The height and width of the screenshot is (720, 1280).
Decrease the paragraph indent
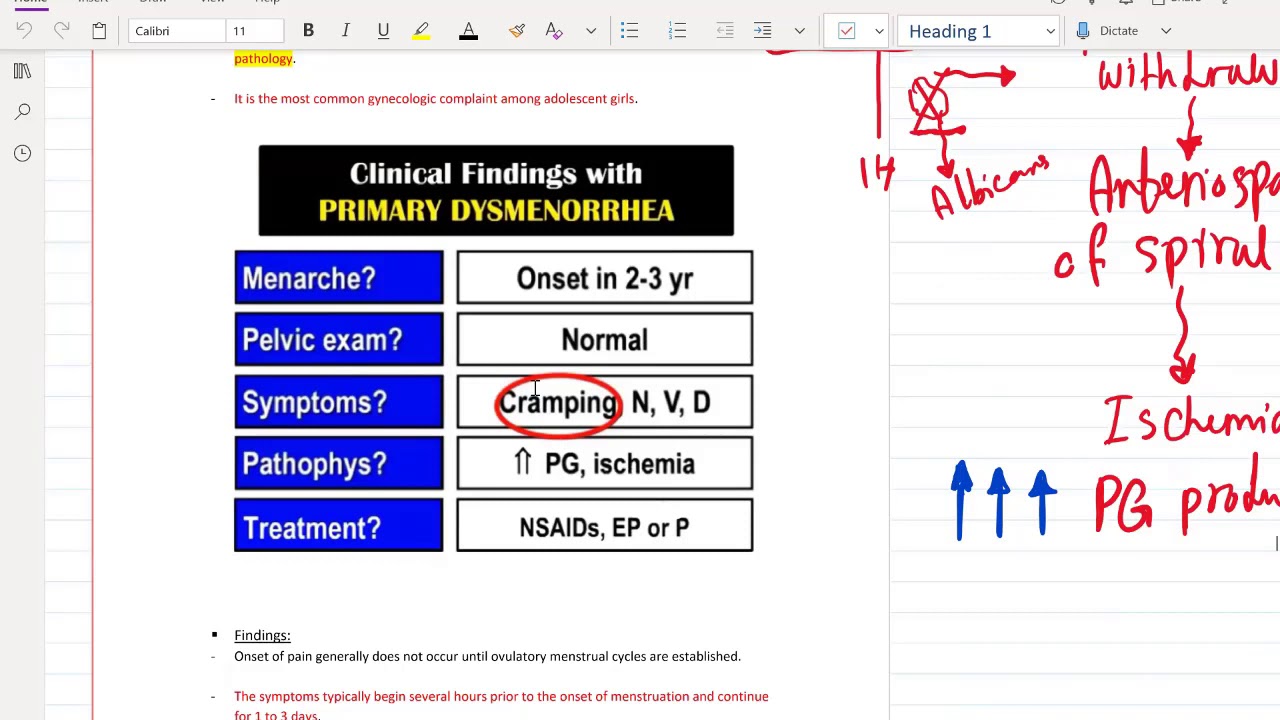pyautogui.click(x=725, y=31)
